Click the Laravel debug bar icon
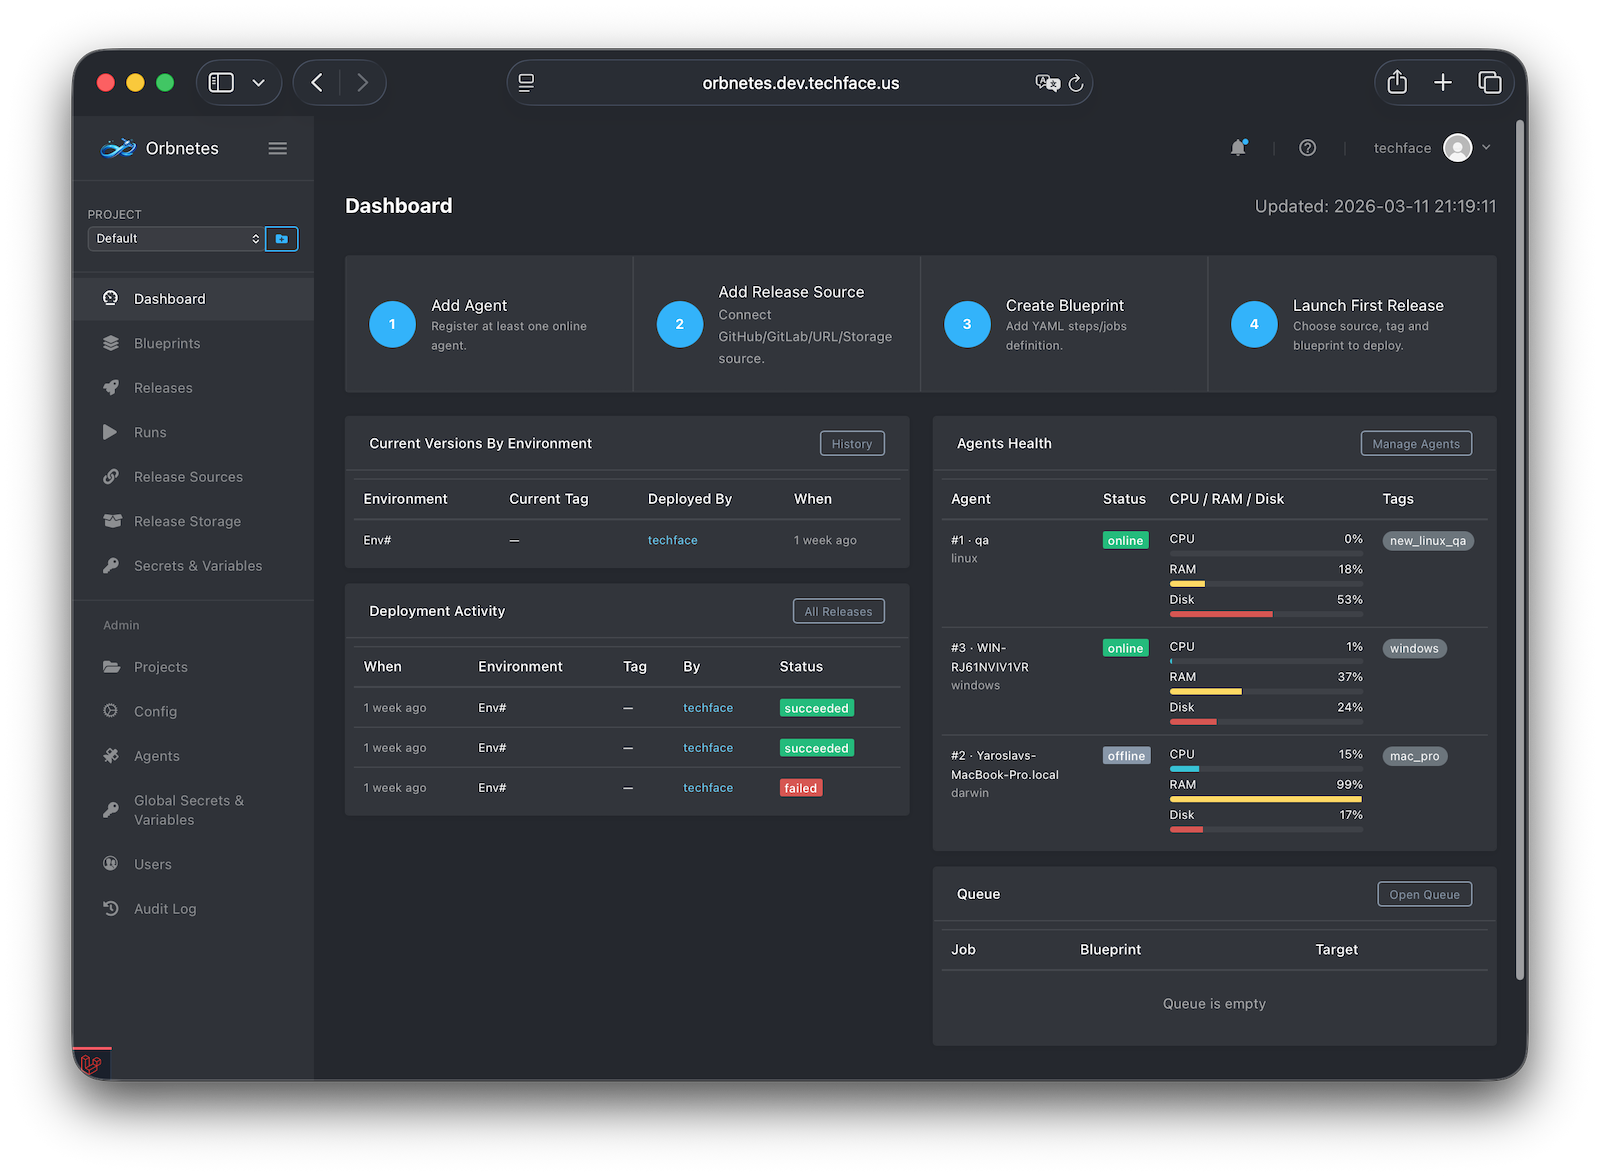 [91, 1064]
